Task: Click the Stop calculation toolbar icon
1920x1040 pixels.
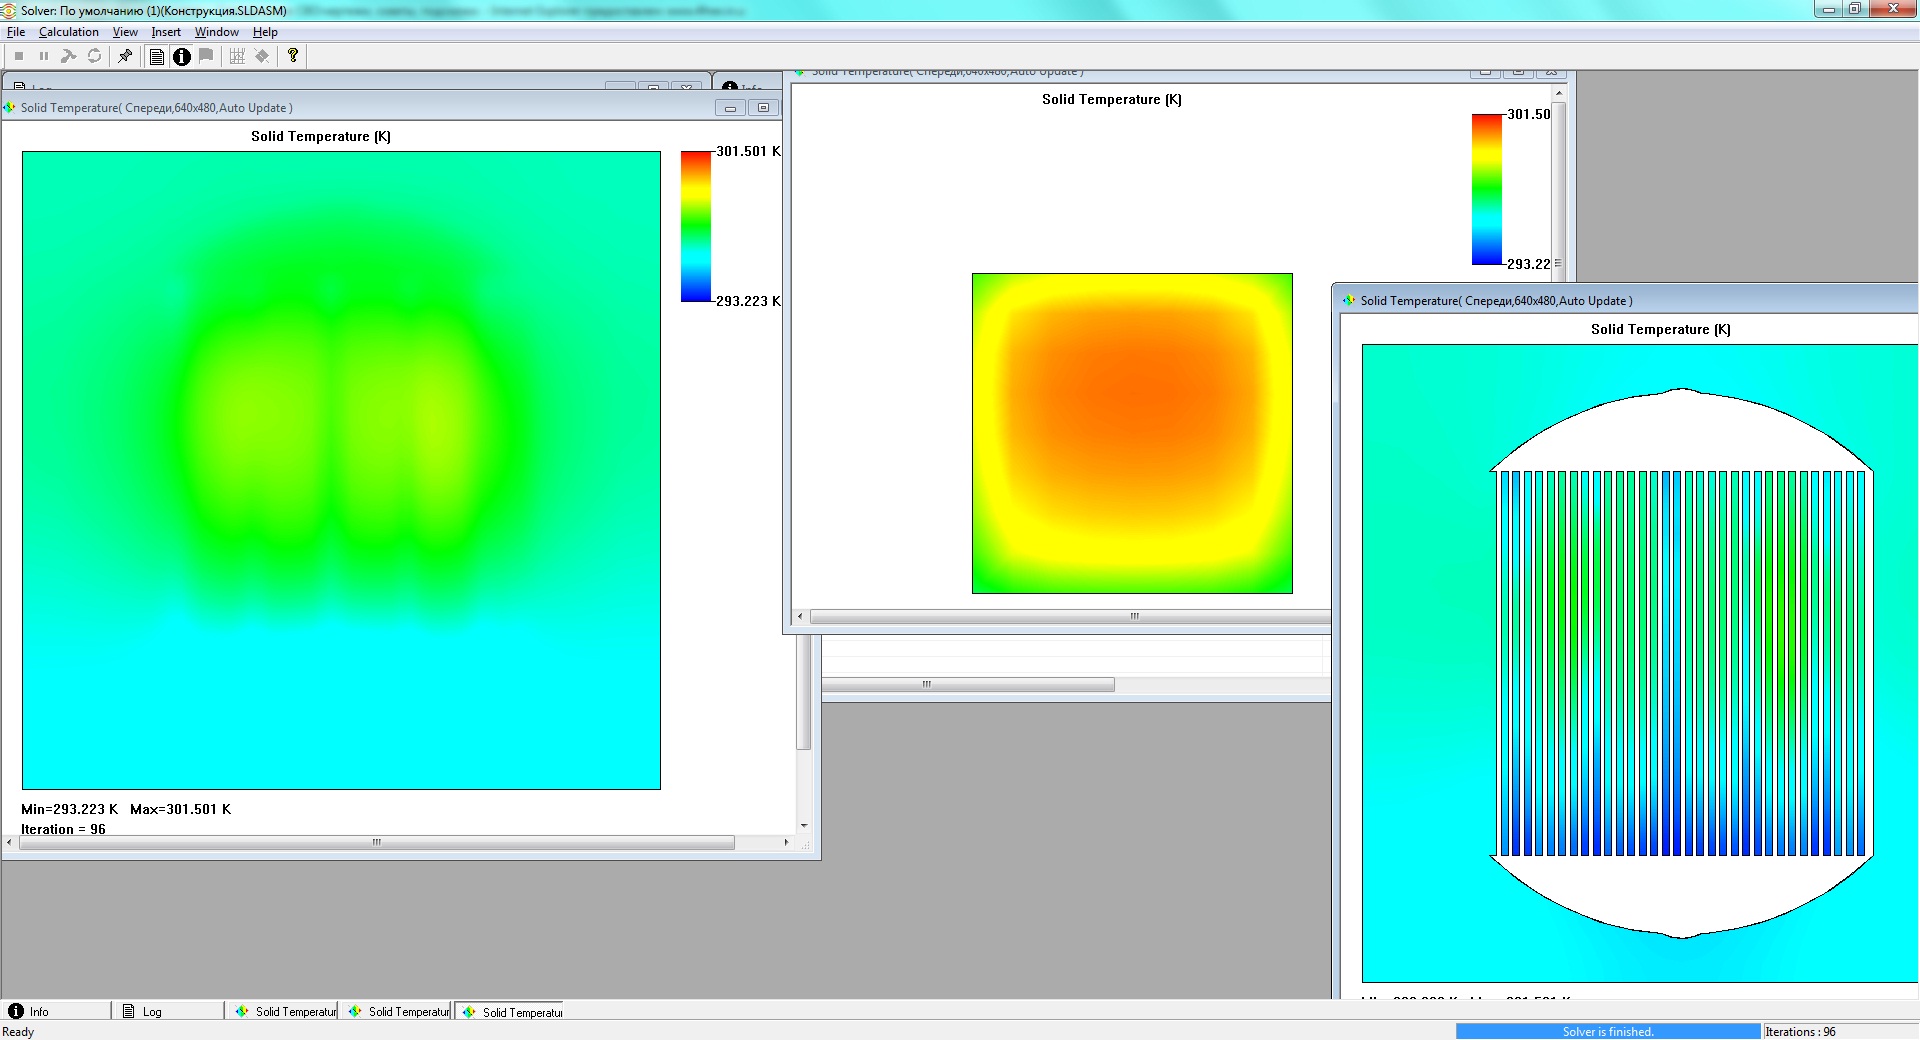Action: pos(19,56)
